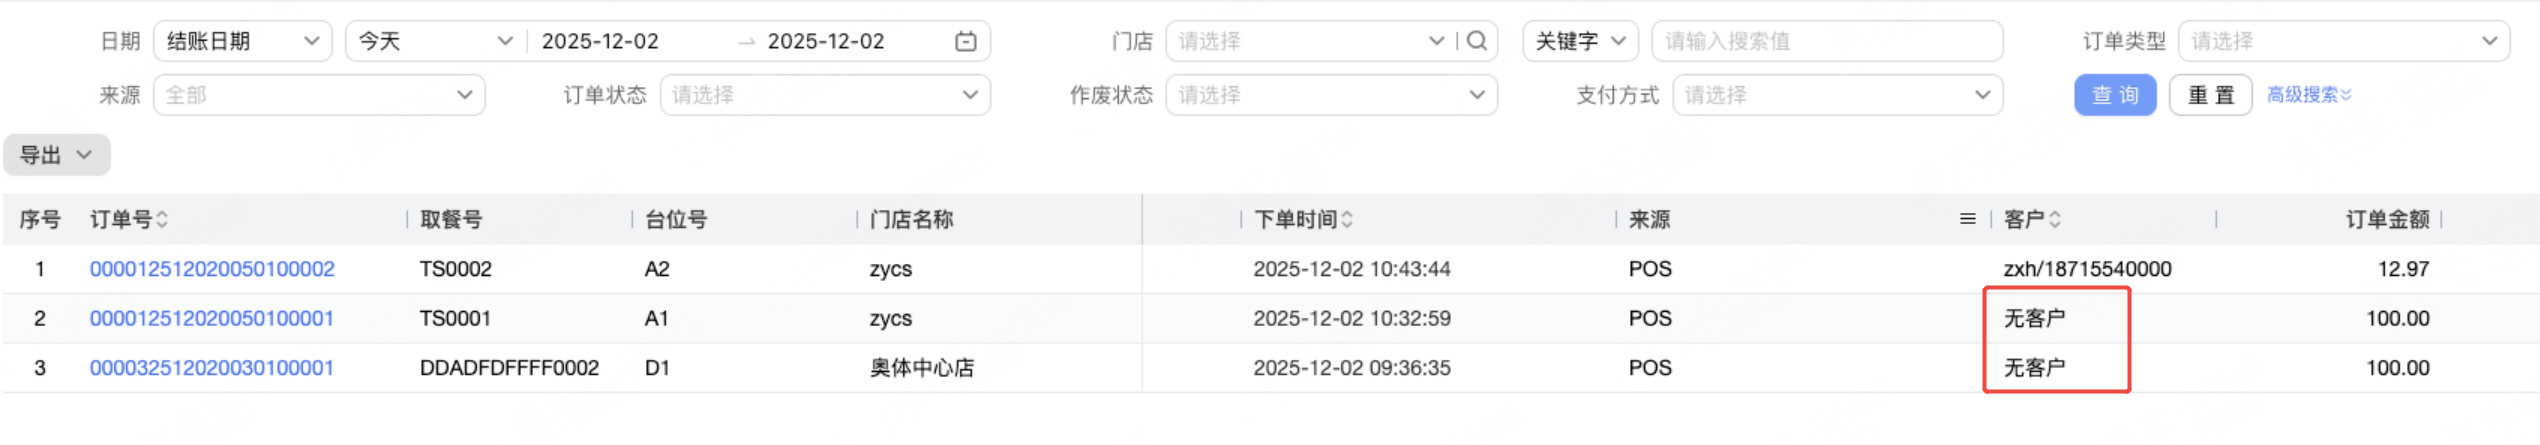
Task: Open the order type dropdown
Action: pyautogui.click(x=2343, y=41)
